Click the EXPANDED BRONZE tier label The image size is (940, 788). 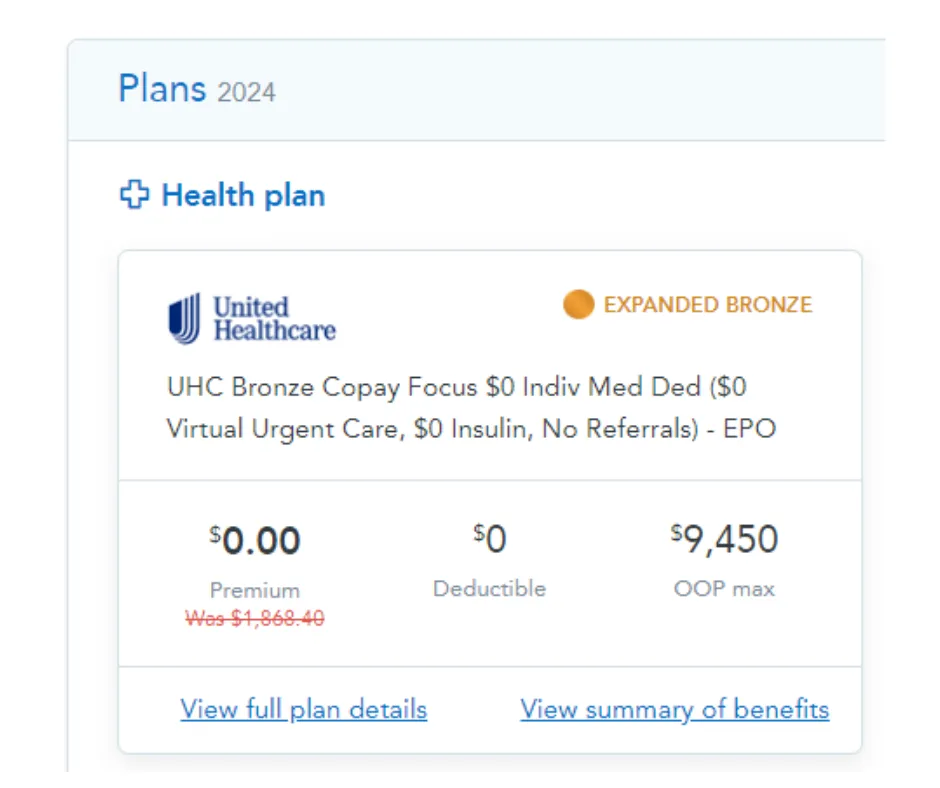coord(708,305)
